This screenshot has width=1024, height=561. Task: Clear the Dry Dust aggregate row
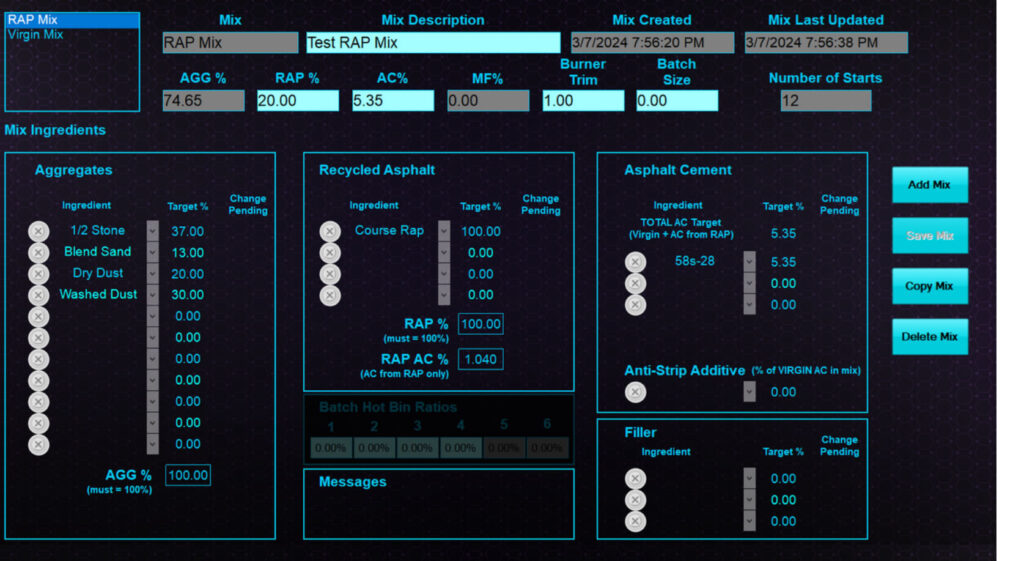tap(39, 274)
